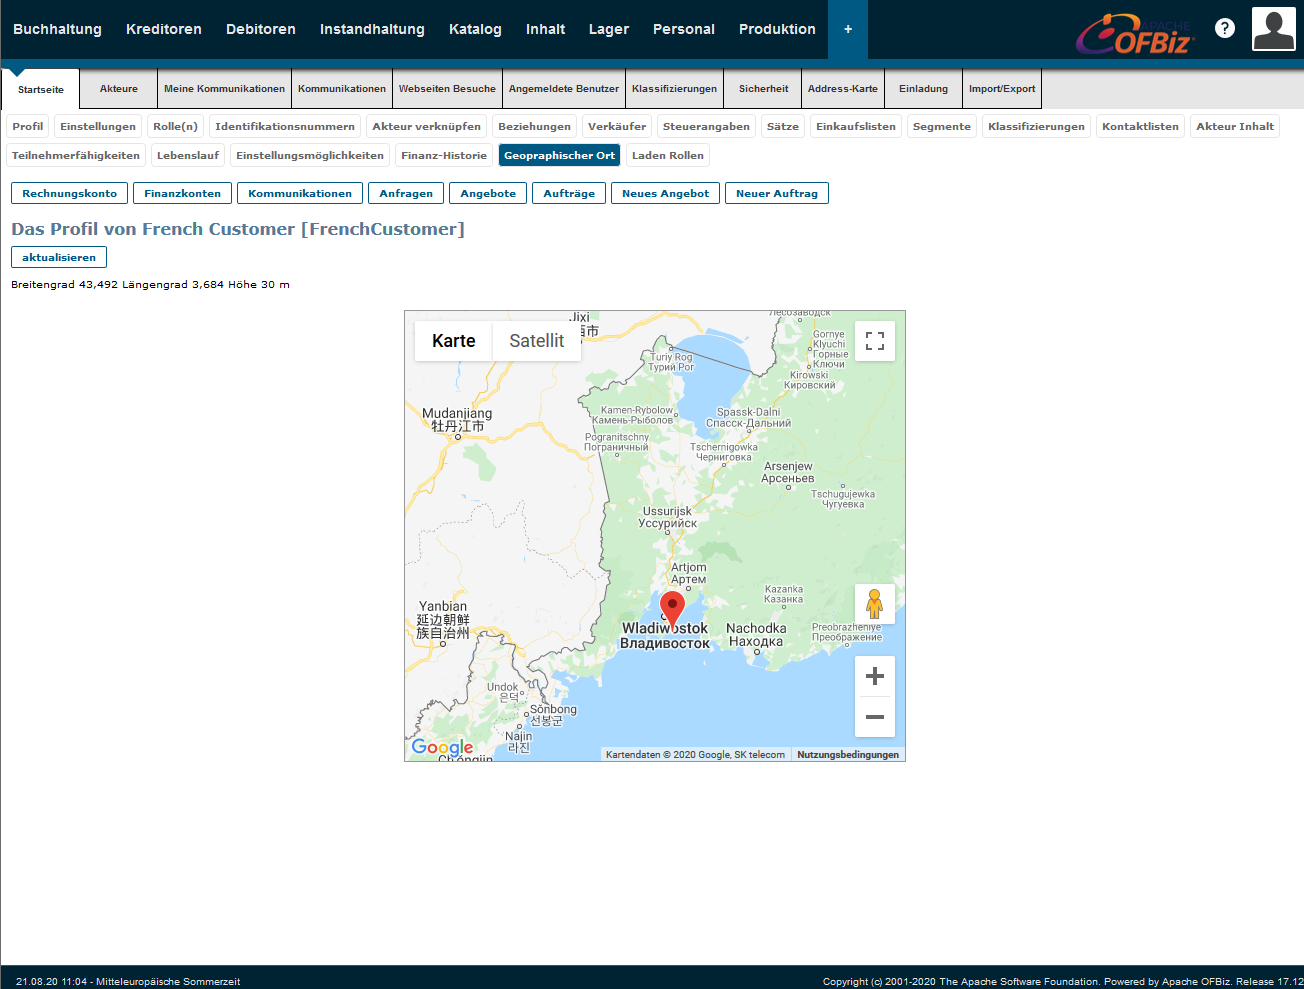The width and height of the screenshot is (1304, 989).
Task: Open the Akteur Inhalt sub-tab
Action: (x=1235, y=126)
